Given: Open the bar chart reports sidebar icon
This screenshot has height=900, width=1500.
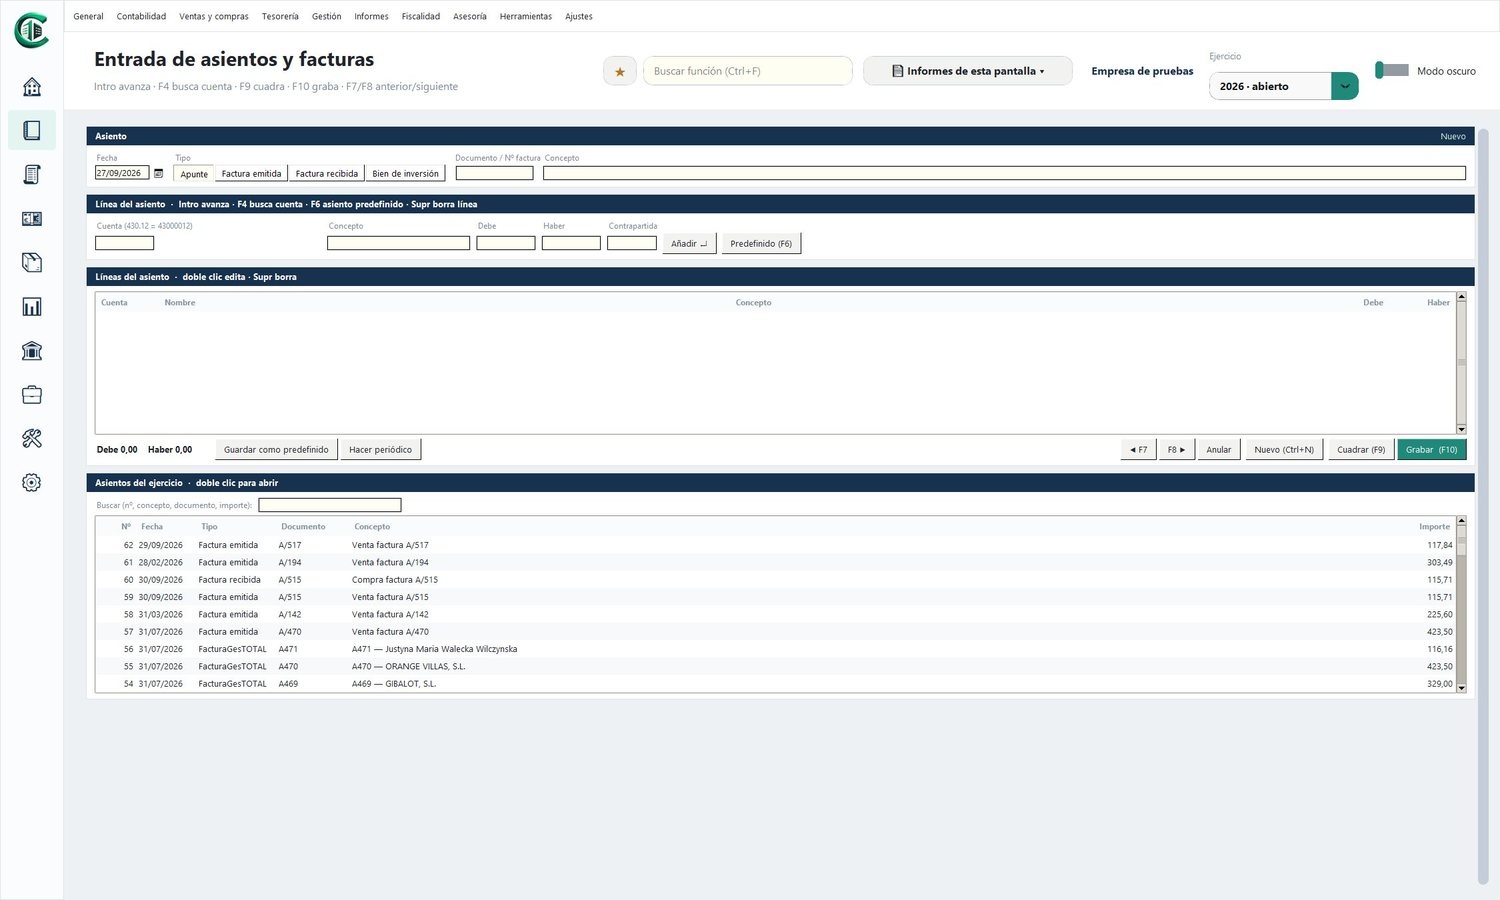Looking at the screenshot, I should (32, 307).
